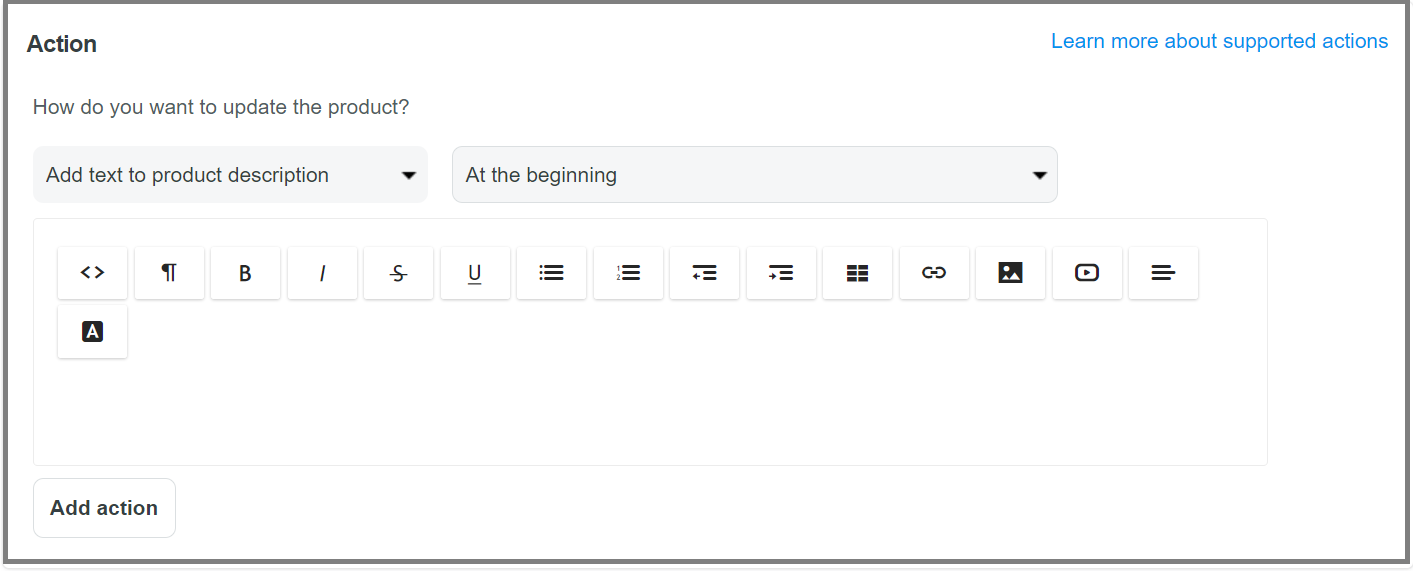Viewport: 1413px width, 571px height.
Task: Increase indent with the indent icon
Action: click(781, 272)
